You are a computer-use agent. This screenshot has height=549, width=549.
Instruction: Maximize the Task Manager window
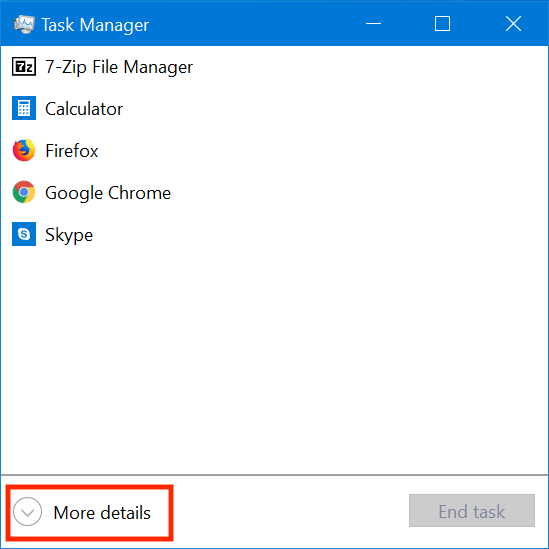pos(442,24)
